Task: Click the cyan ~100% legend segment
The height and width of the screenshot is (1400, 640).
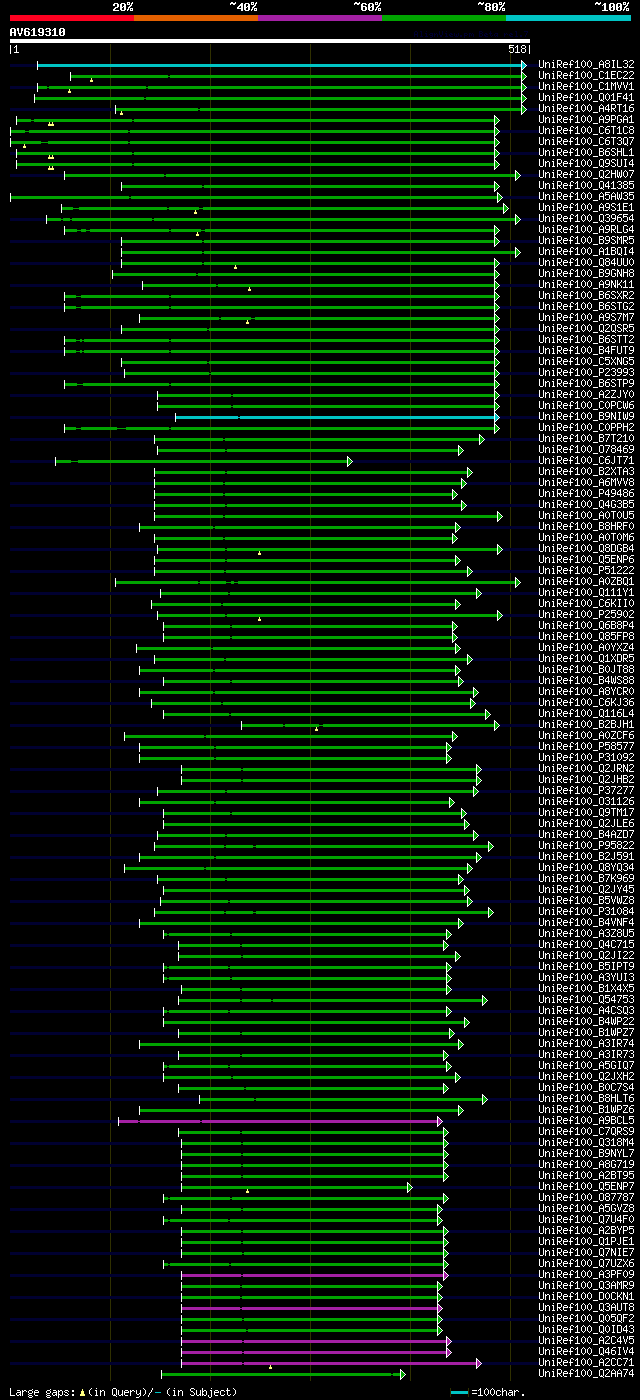Action: [x=568, y=18]
